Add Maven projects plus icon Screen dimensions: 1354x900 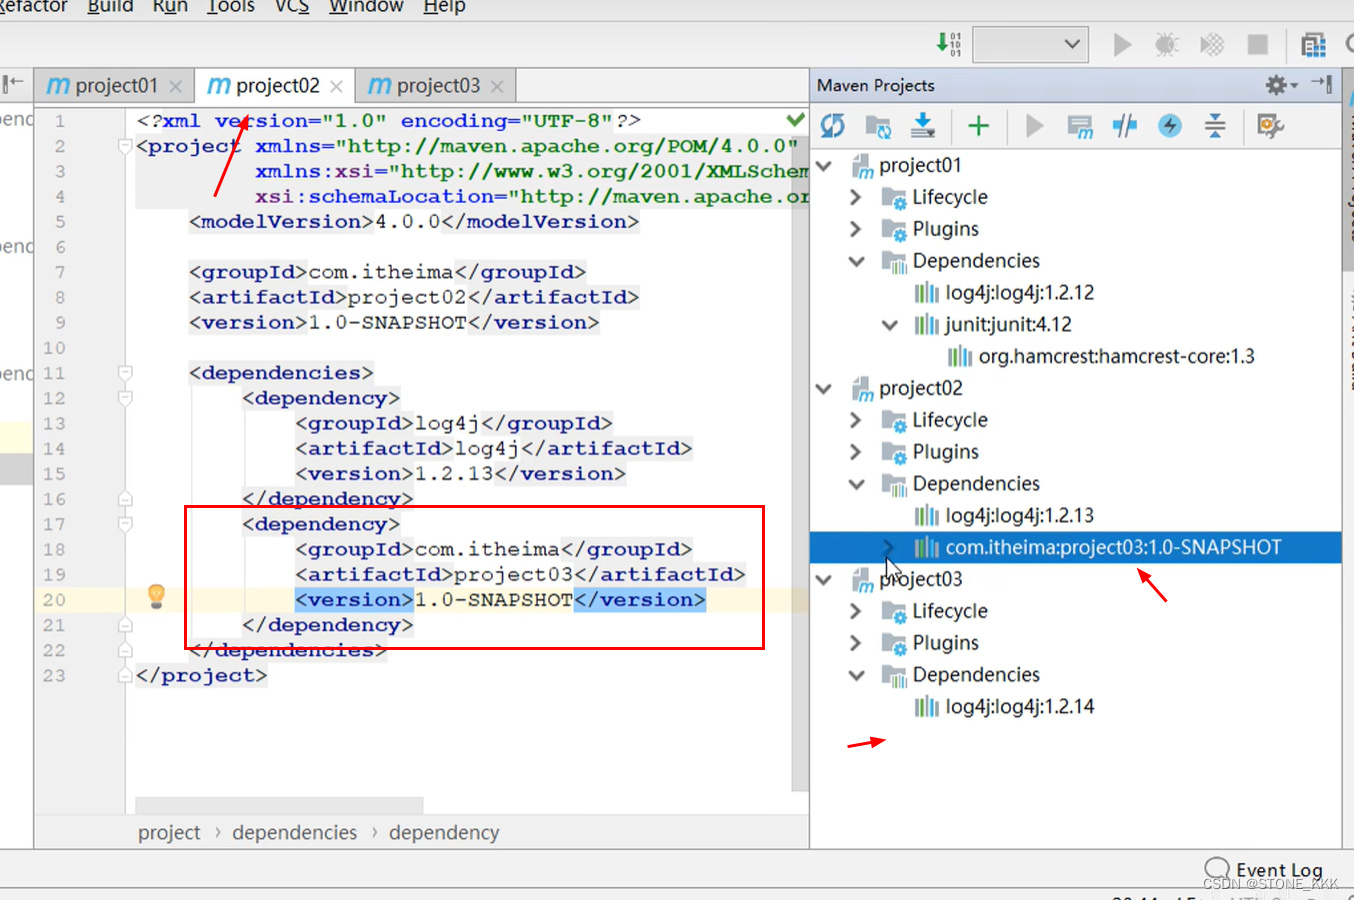pos(978,126)
